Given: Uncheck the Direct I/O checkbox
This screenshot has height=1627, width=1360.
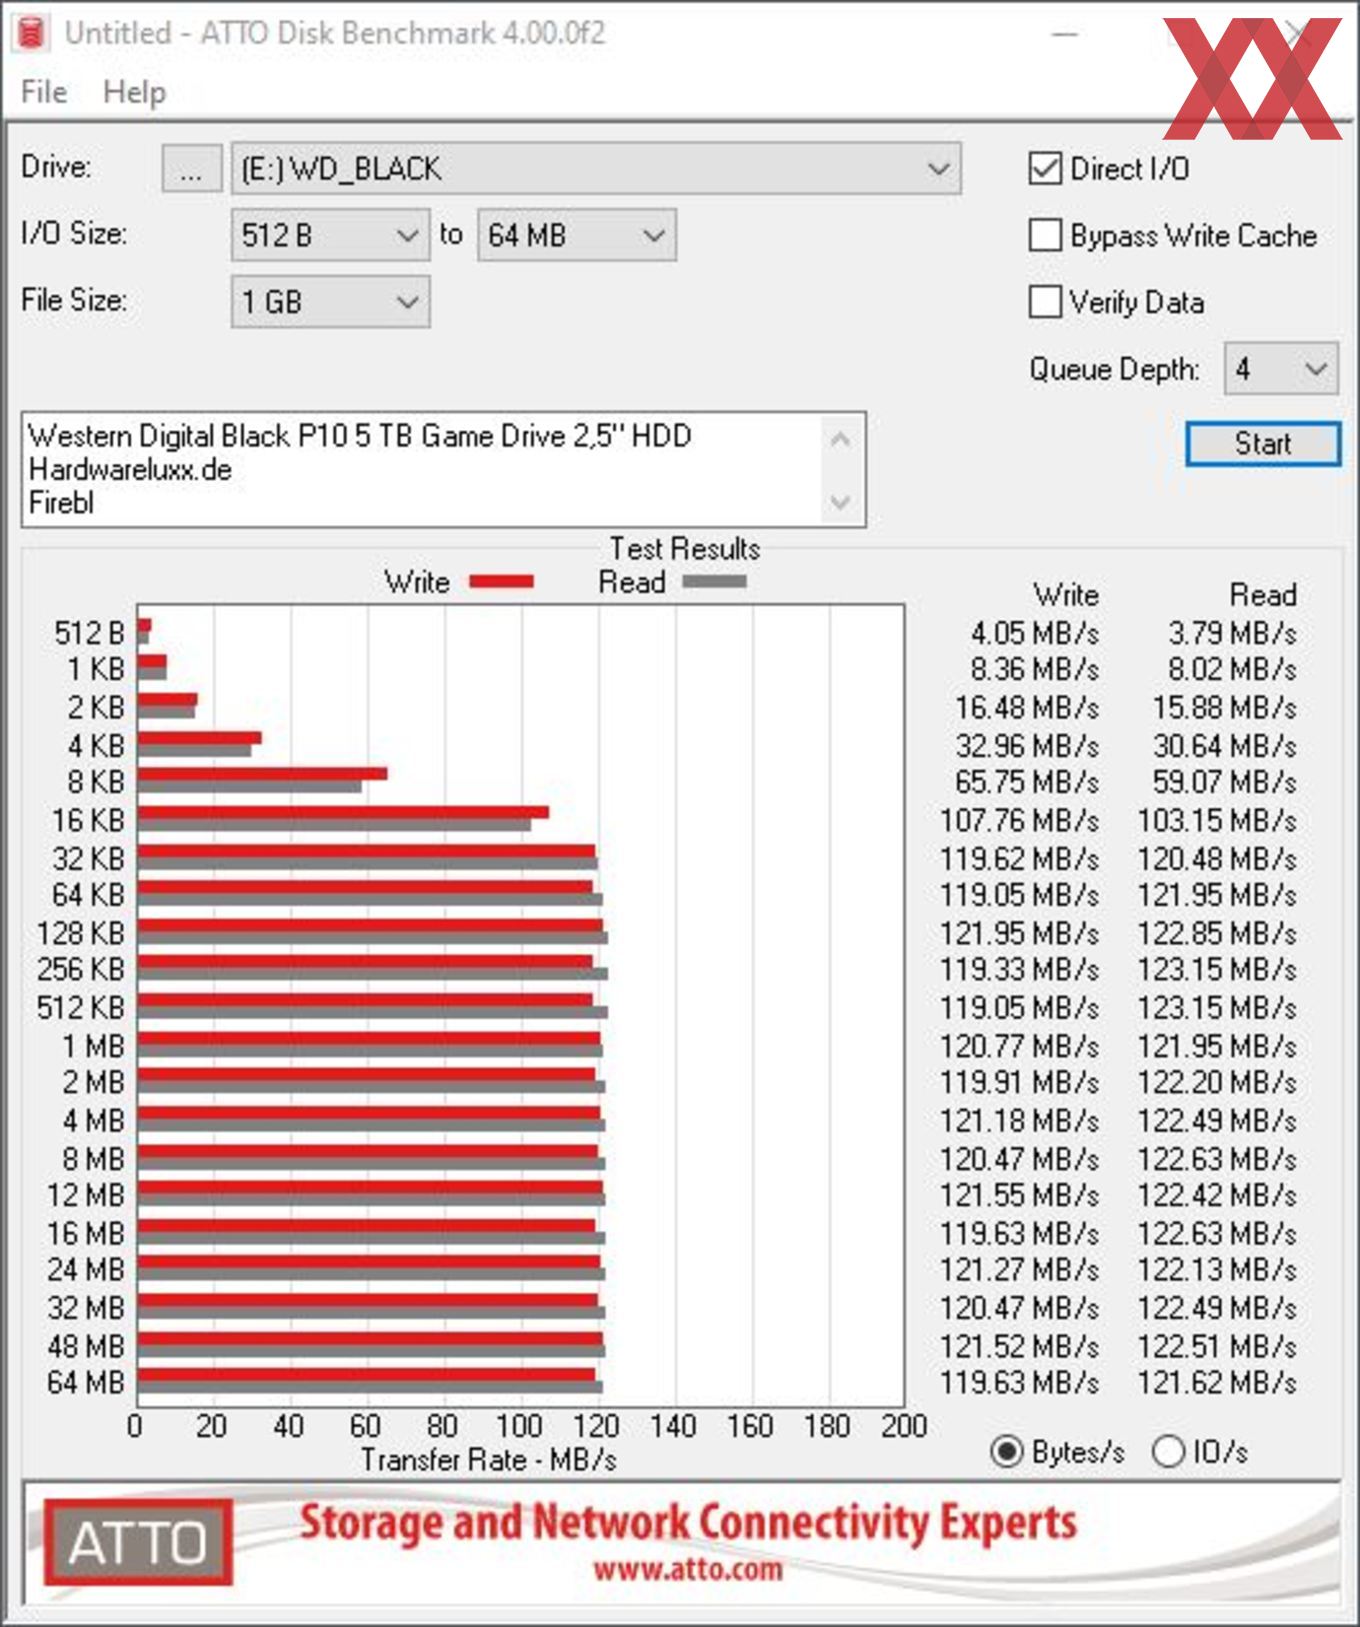Looking at the screenshot, I should pos(1045,168).
